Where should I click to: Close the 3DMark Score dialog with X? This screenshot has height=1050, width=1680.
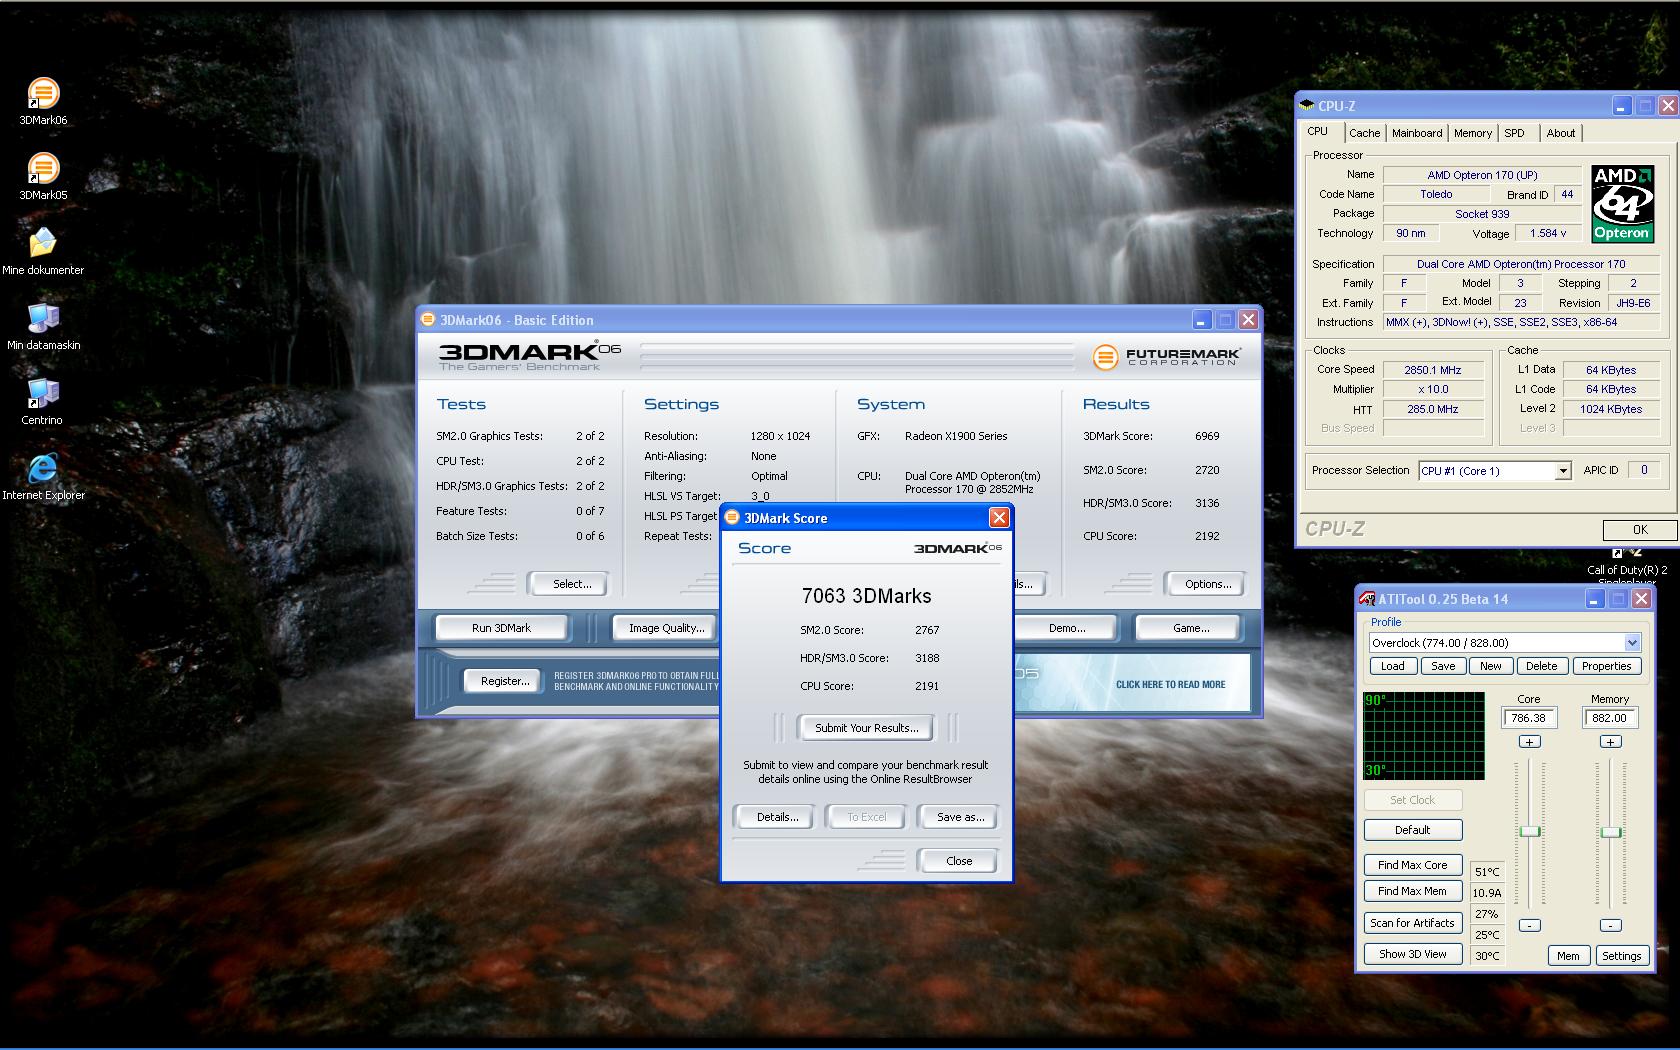point(998,517)
